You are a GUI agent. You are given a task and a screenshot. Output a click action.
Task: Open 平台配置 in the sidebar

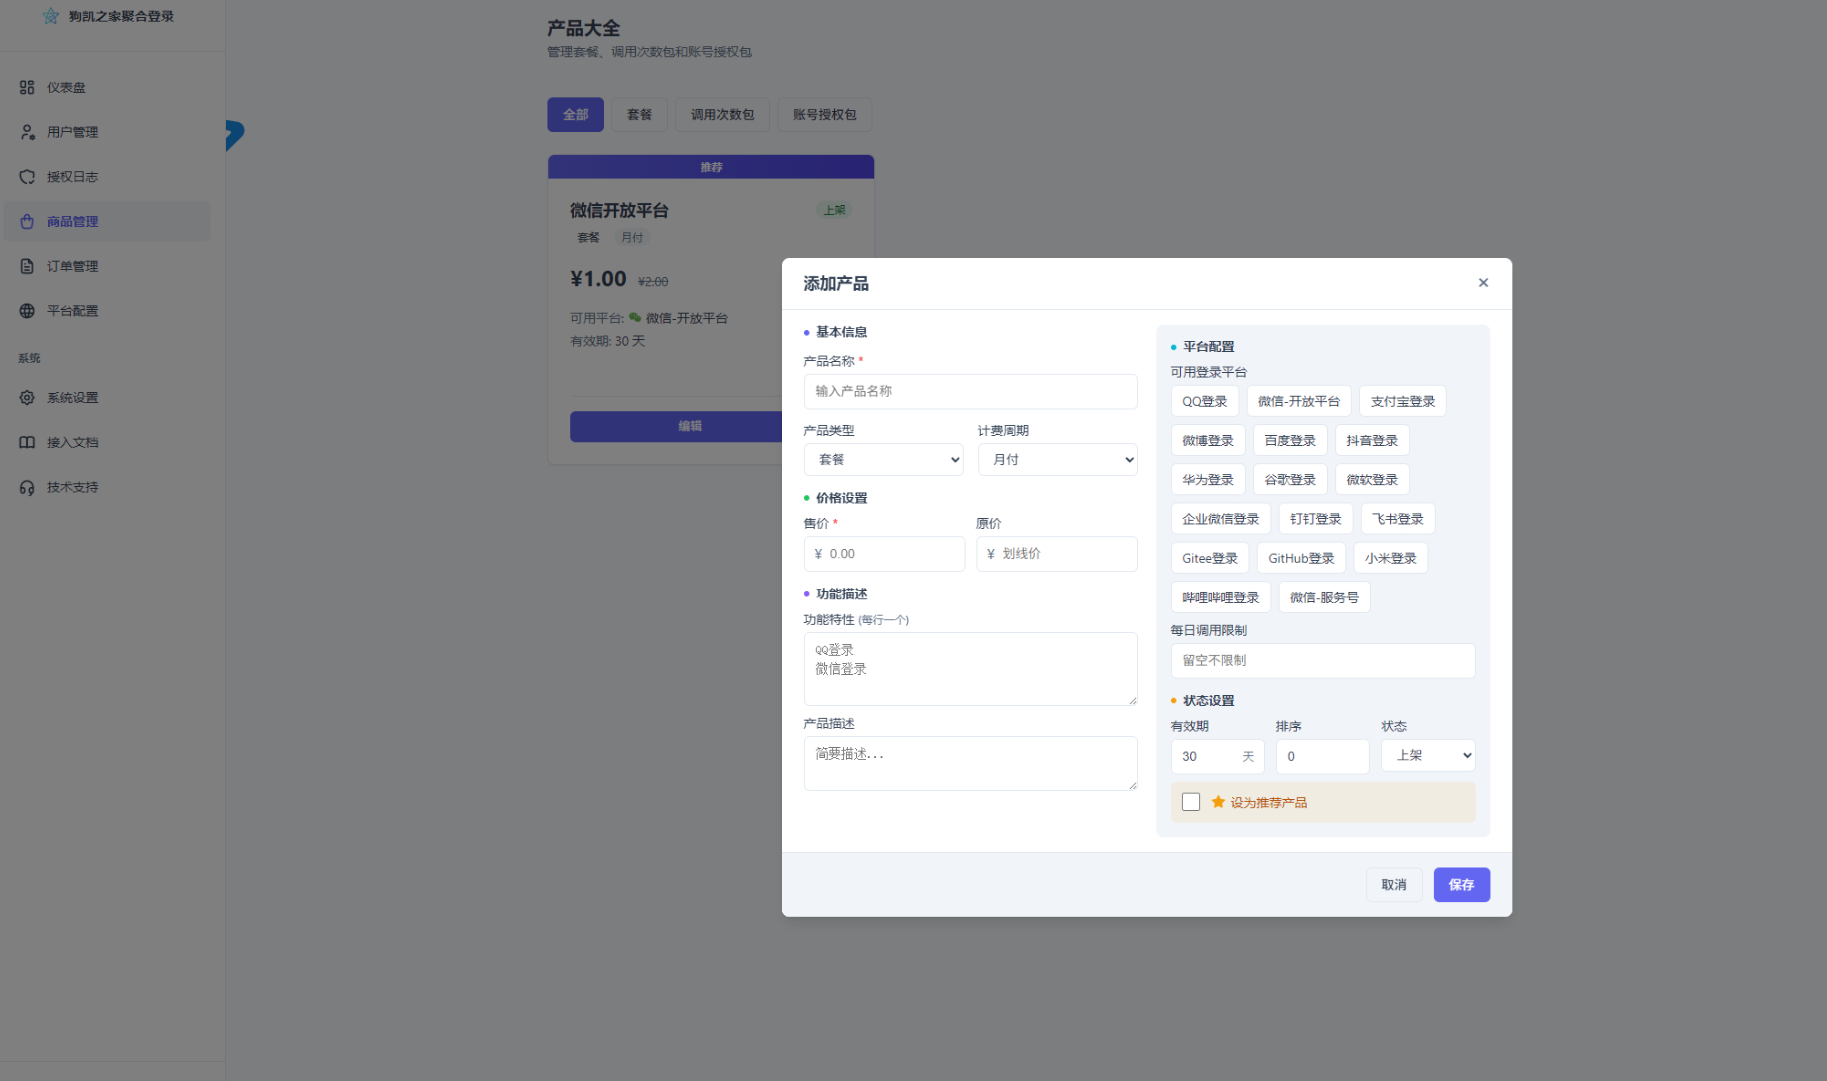click(x=107, y=311)
